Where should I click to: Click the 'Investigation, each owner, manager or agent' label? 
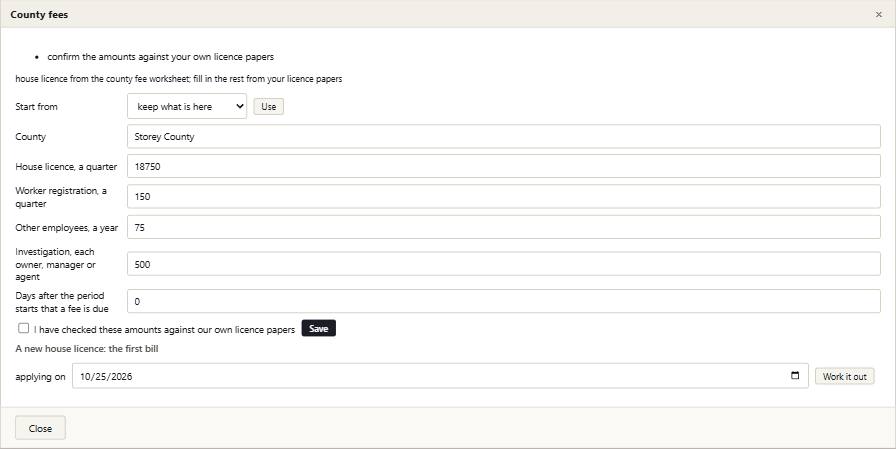[x=55, y=264]
